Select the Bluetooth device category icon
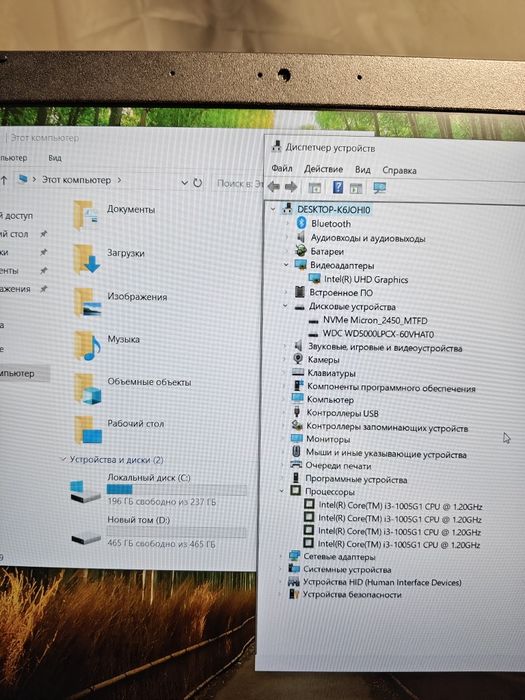Screen dimensions: 525x700 (x=301, y=223)
